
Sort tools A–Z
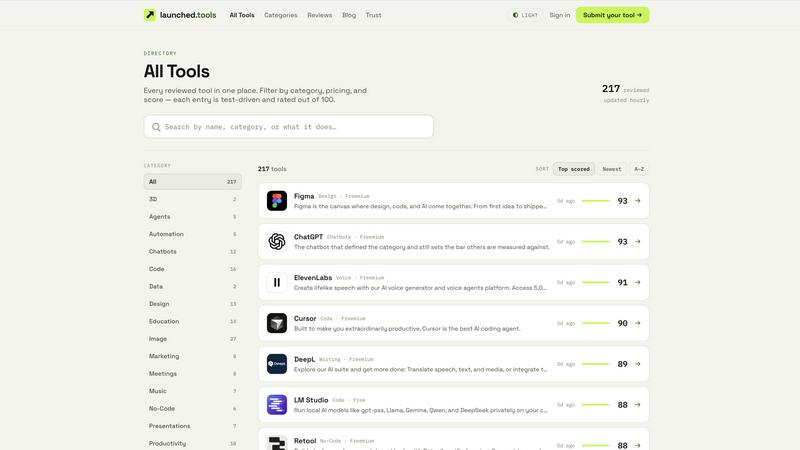click(639, 169)
